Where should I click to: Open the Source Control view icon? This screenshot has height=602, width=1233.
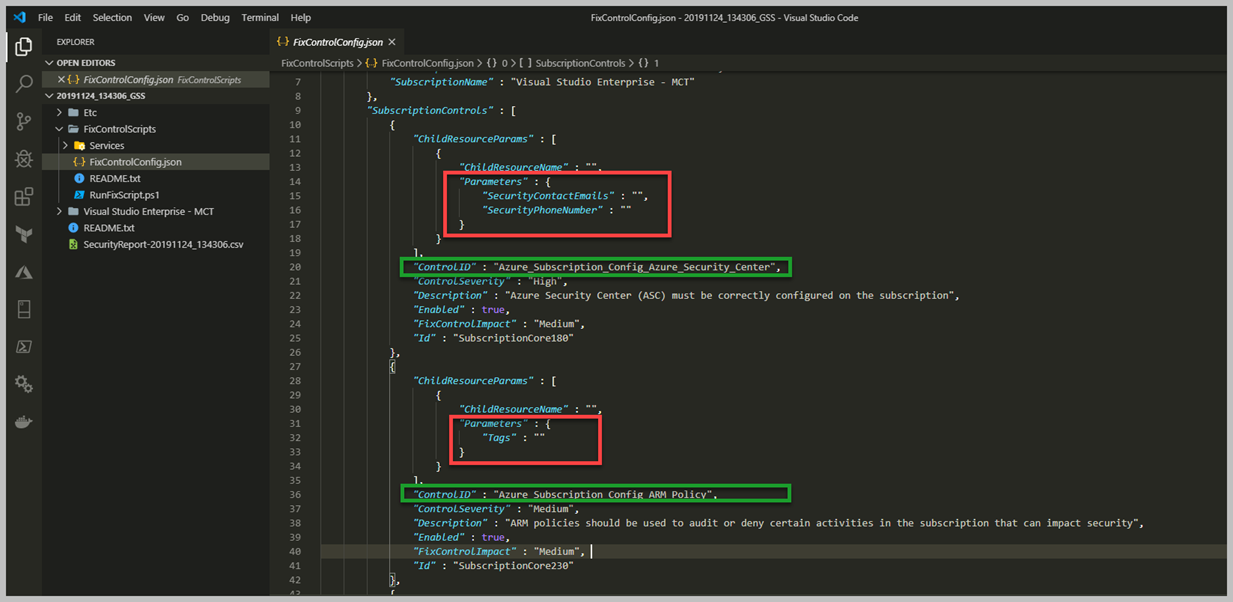[24, 122]
